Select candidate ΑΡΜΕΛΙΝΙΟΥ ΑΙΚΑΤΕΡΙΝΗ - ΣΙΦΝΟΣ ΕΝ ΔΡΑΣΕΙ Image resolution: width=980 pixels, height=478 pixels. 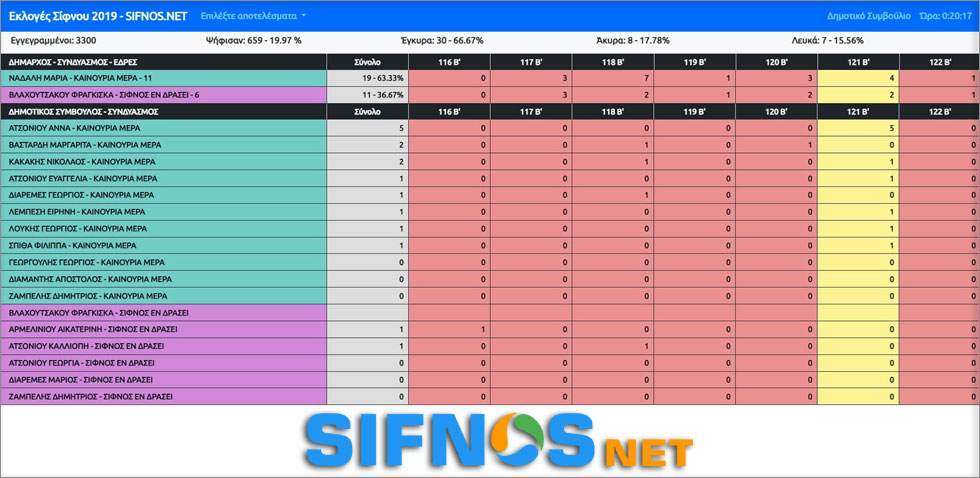(163, 329)
